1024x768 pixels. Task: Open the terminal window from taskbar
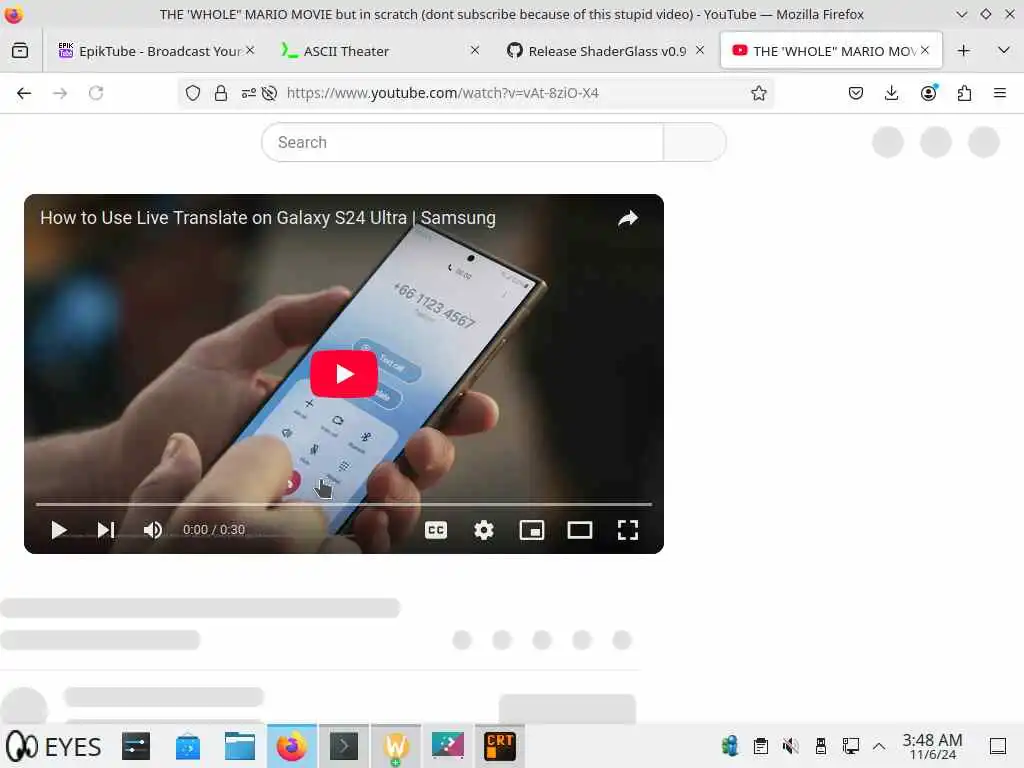point(344,746)
